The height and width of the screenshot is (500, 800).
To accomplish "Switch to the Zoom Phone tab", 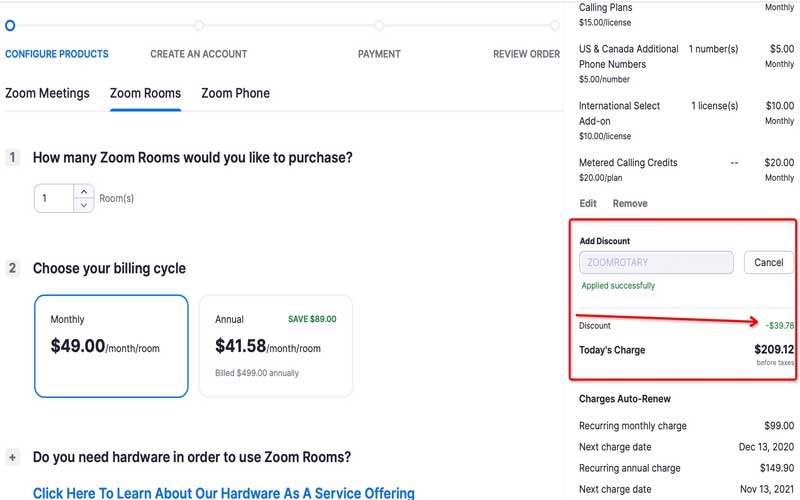I will [x=235, y=93].
